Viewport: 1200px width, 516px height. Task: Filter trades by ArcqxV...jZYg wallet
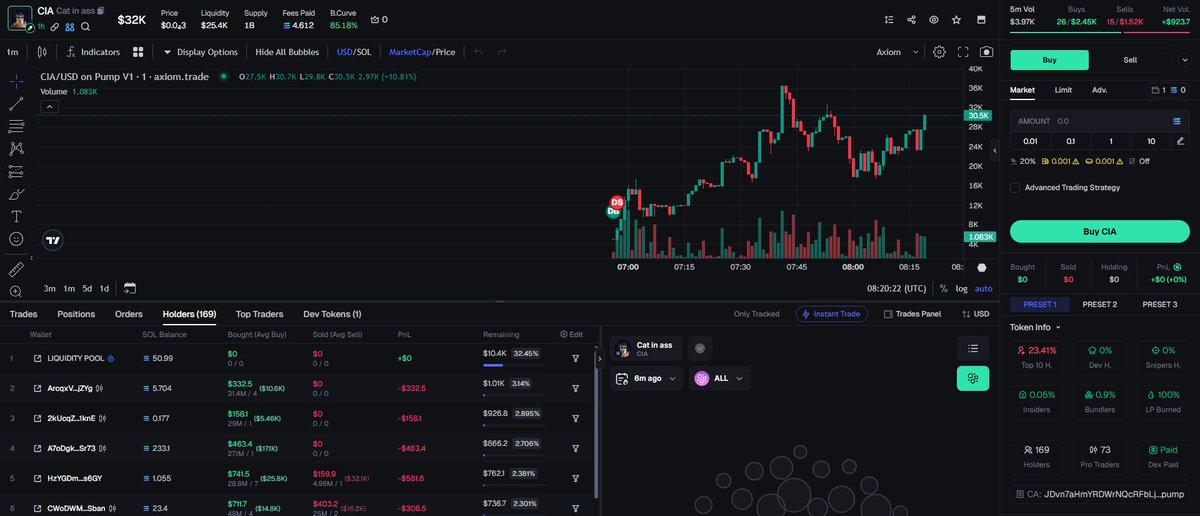(x=576, y=388)
